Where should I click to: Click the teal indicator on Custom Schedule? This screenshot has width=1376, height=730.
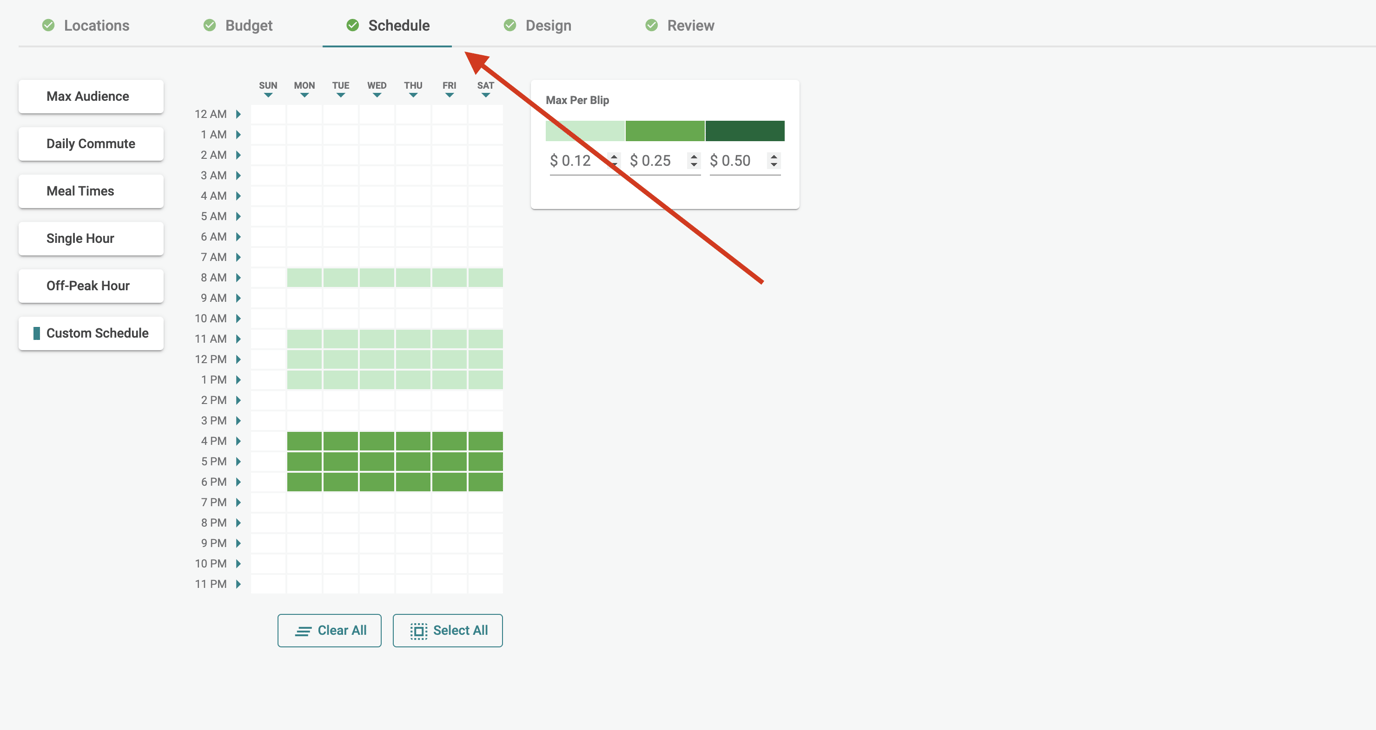pos(39,333)
